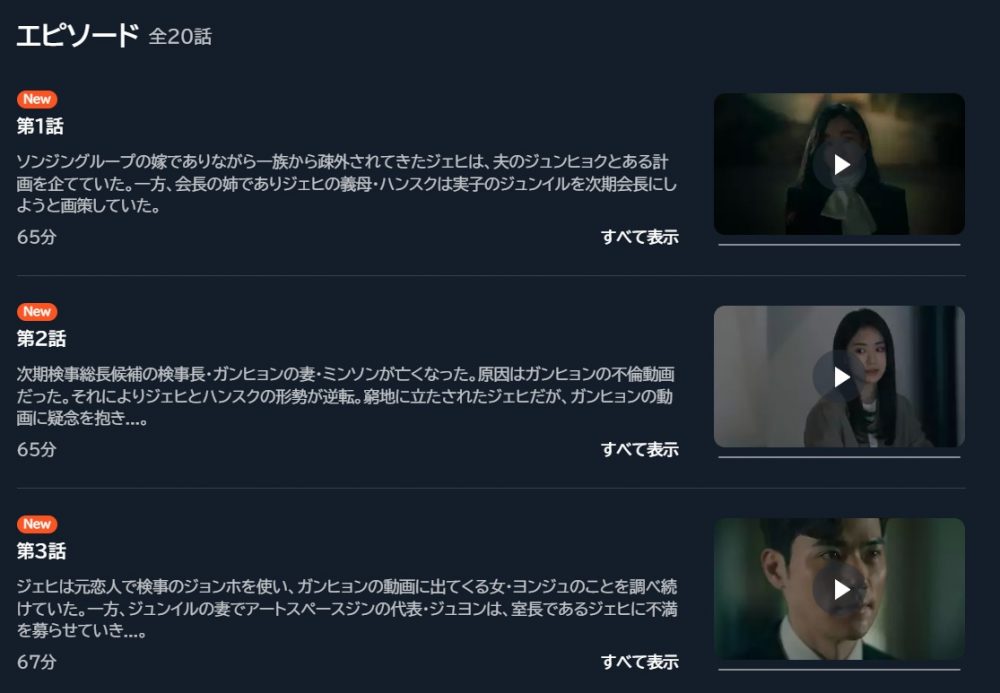Viewport: 1000px width, 693px height.
Task: Click the progress line beneath episode 3 thumbnail
Action: point(839,669)
